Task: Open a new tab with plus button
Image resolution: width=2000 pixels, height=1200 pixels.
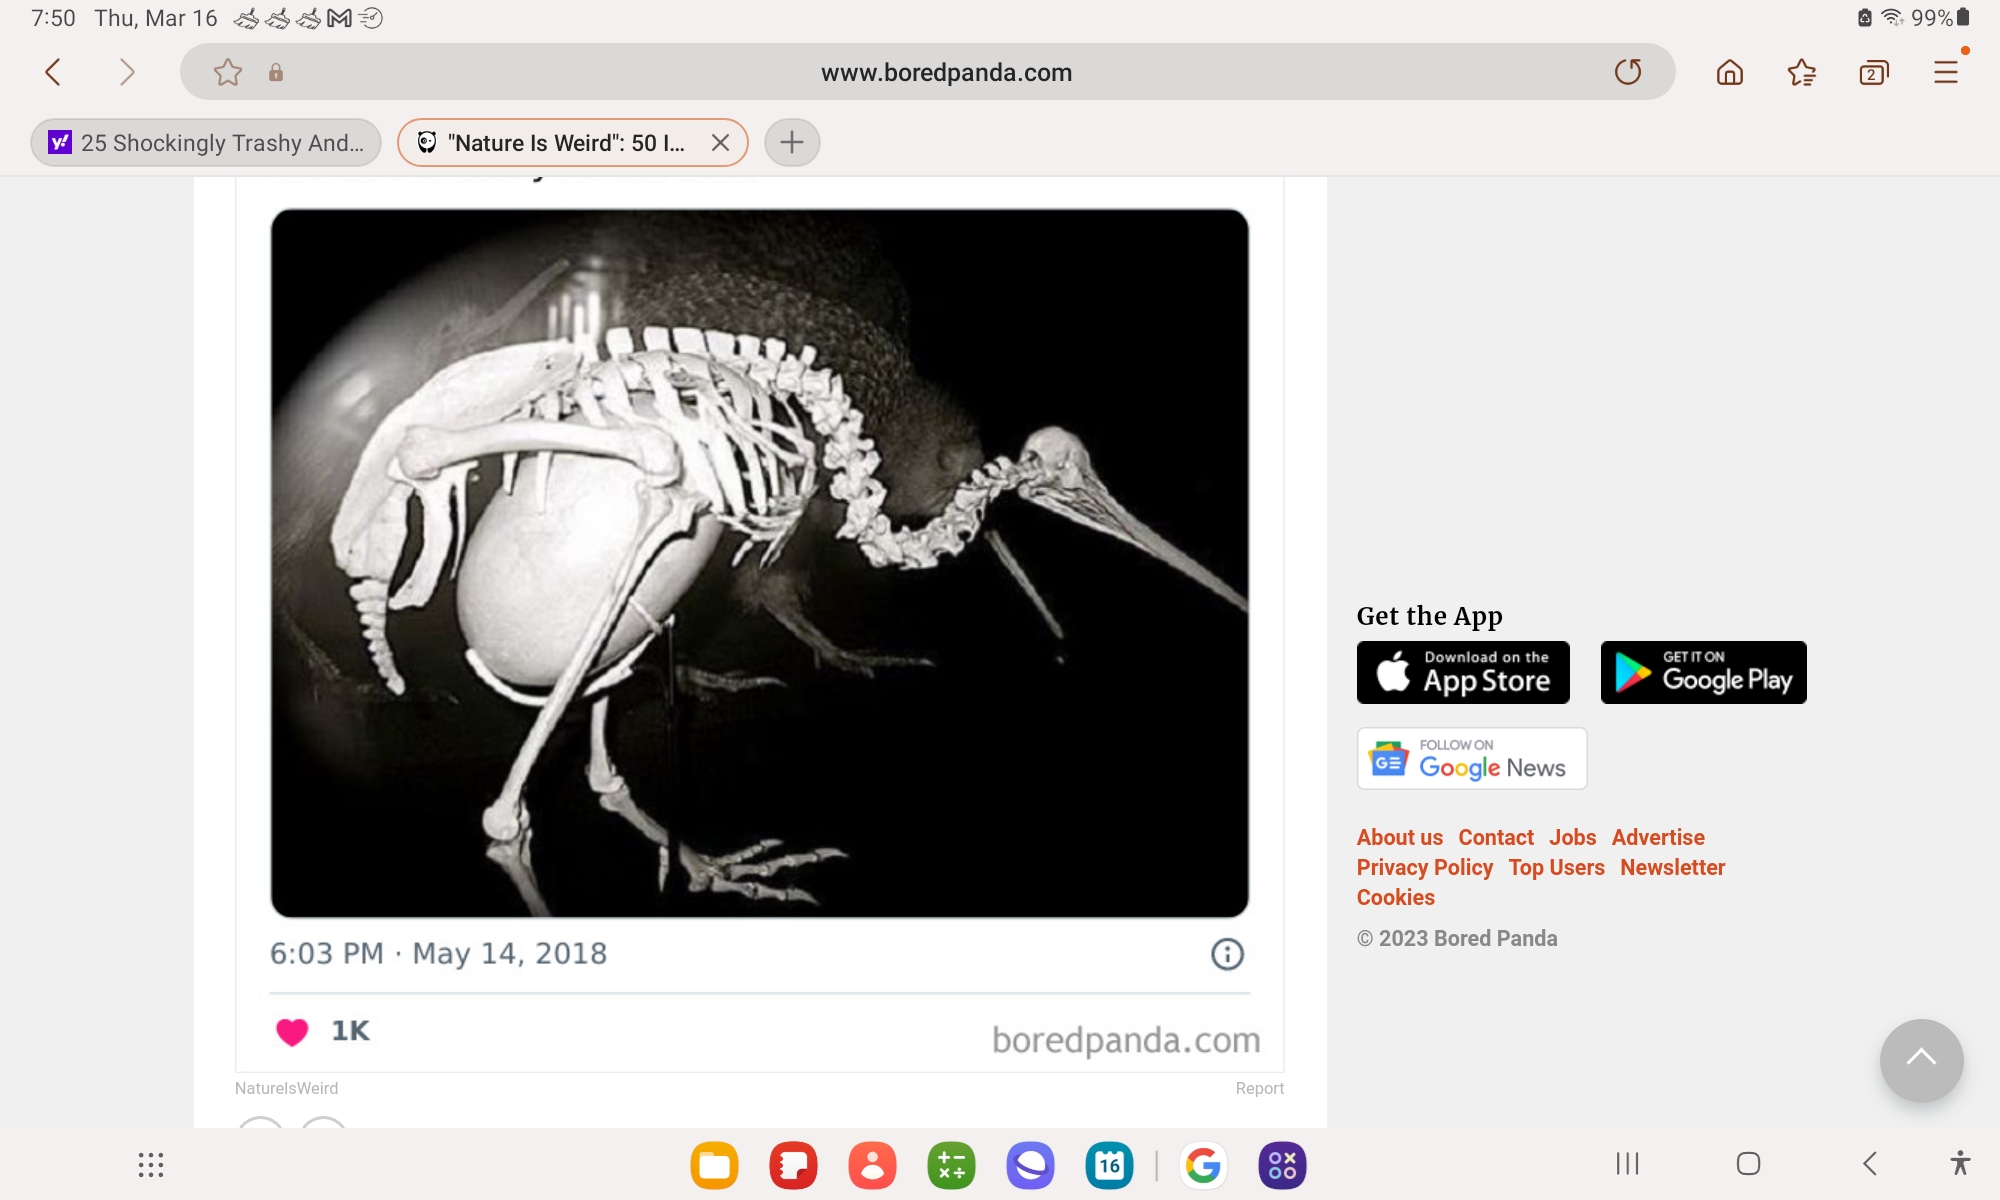Action: [792, 143]
